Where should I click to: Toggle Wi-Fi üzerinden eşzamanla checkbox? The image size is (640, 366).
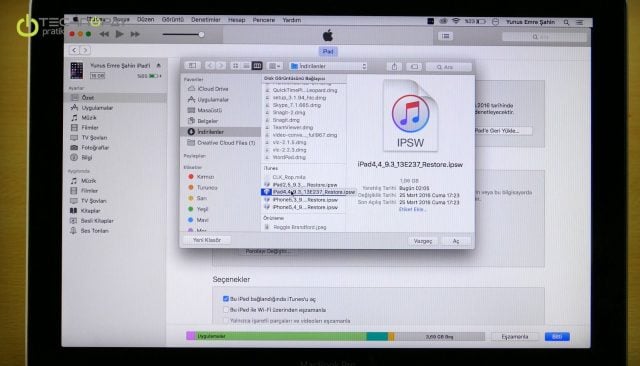point(226,310)
